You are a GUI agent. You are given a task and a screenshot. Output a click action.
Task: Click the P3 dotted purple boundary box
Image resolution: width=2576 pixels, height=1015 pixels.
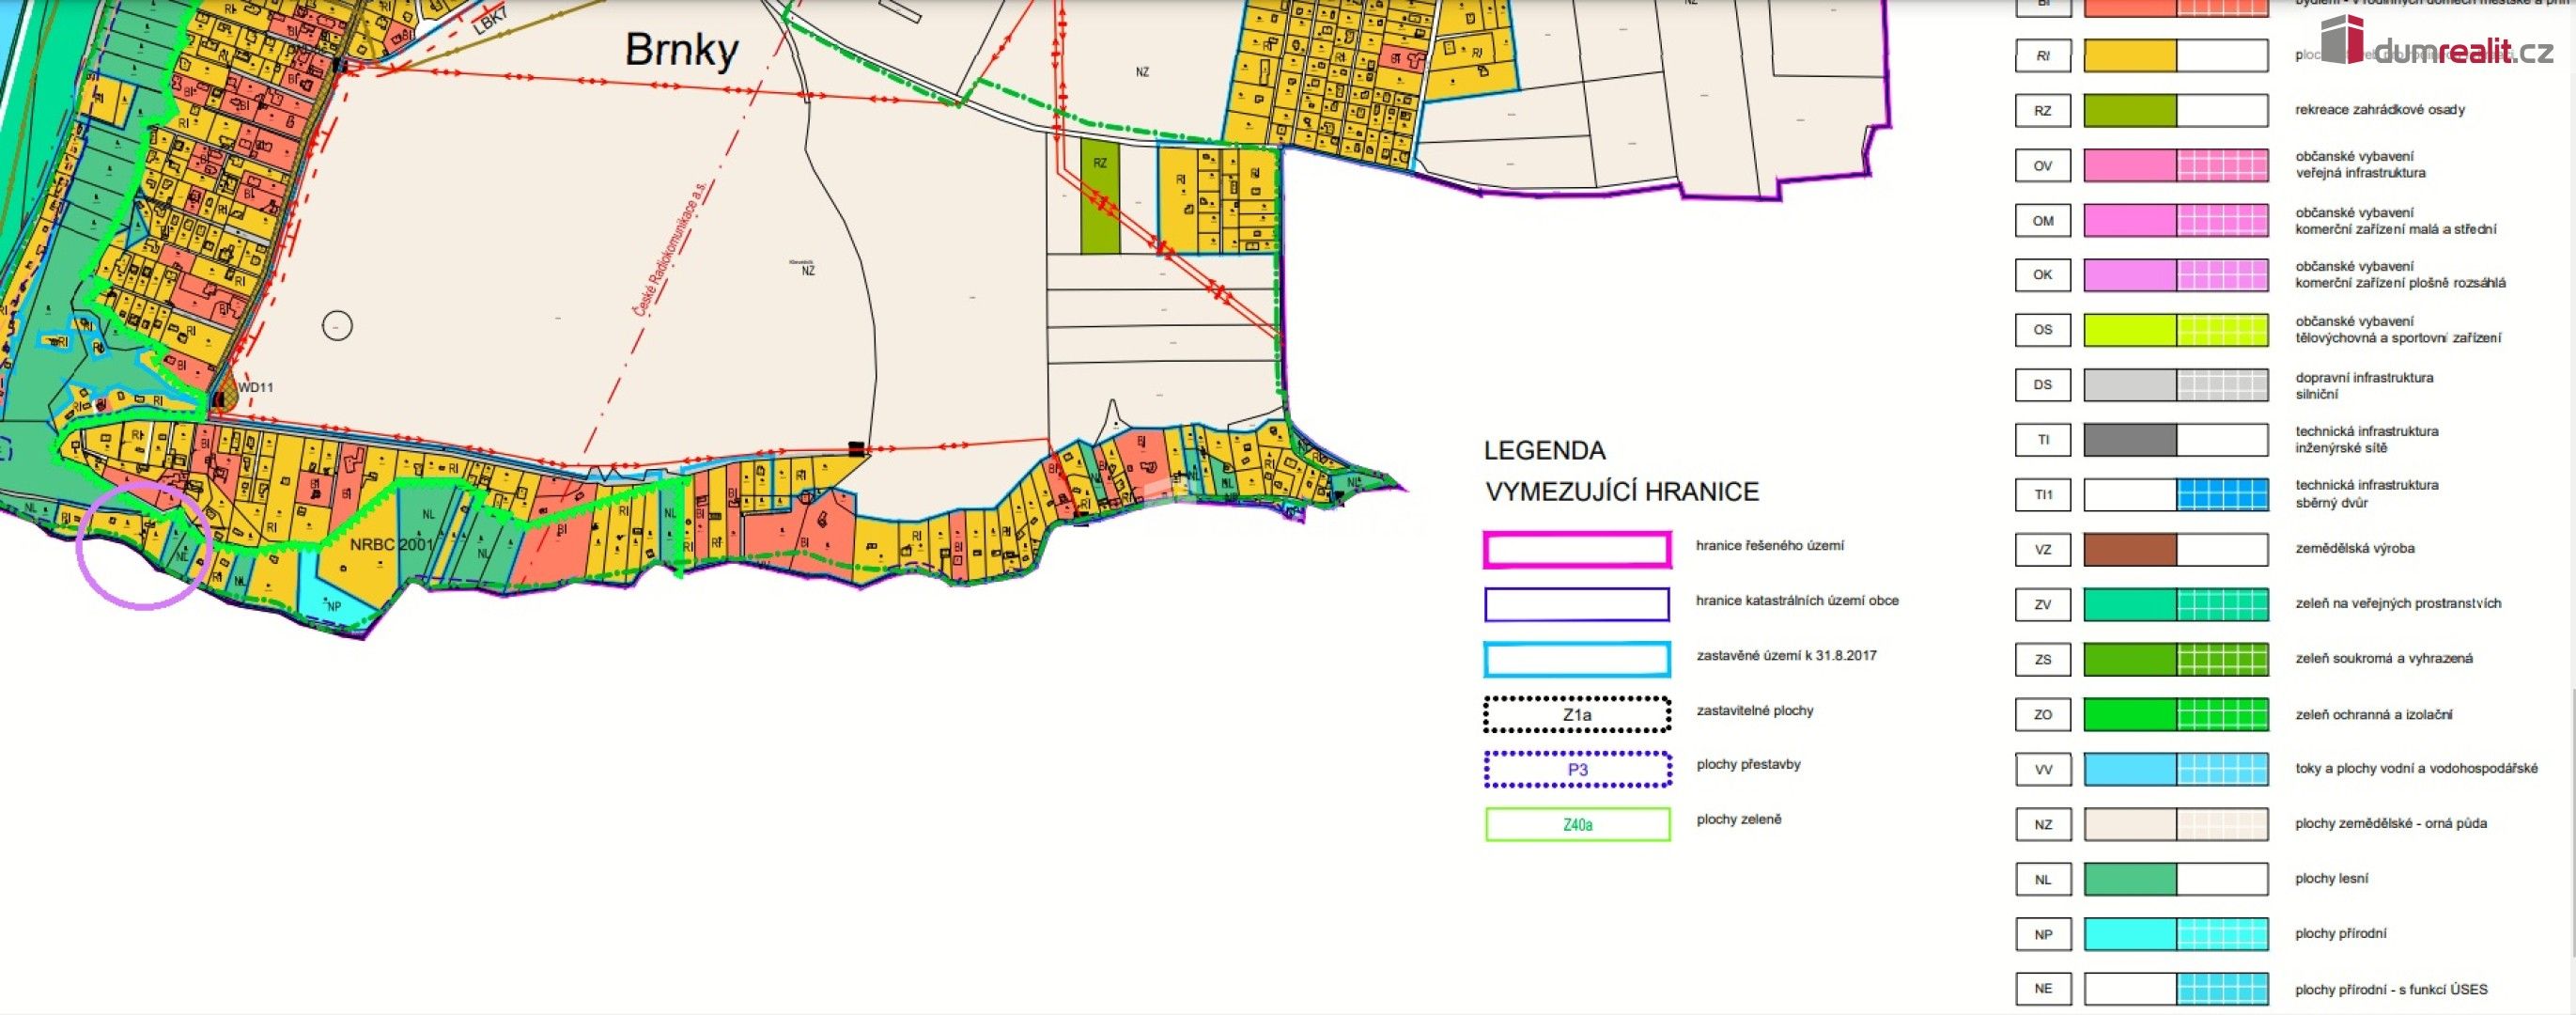1577,770
